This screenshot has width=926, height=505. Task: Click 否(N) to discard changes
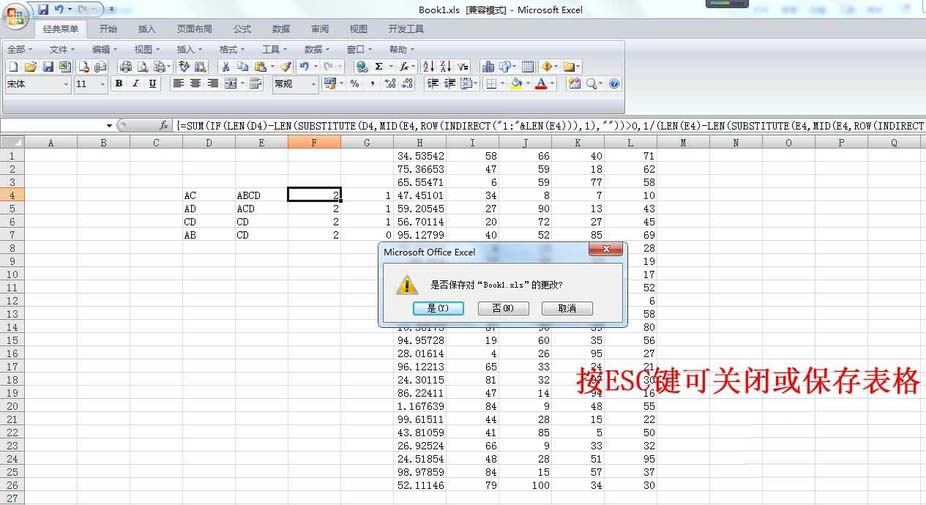click(x=503, y=308)
